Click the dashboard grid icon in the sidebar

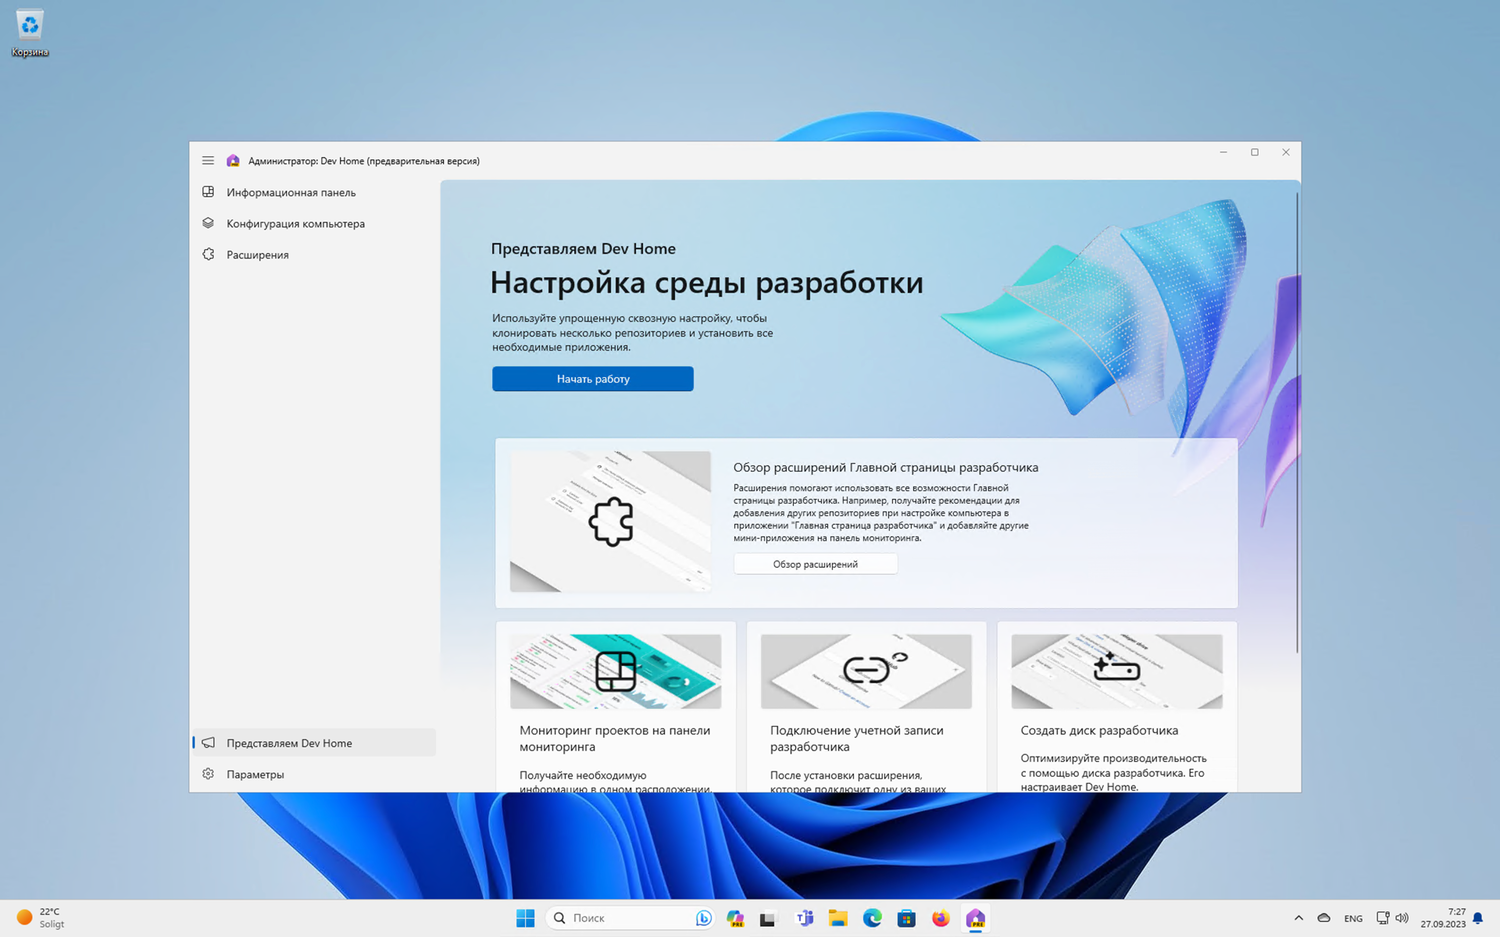pos(208,192)
